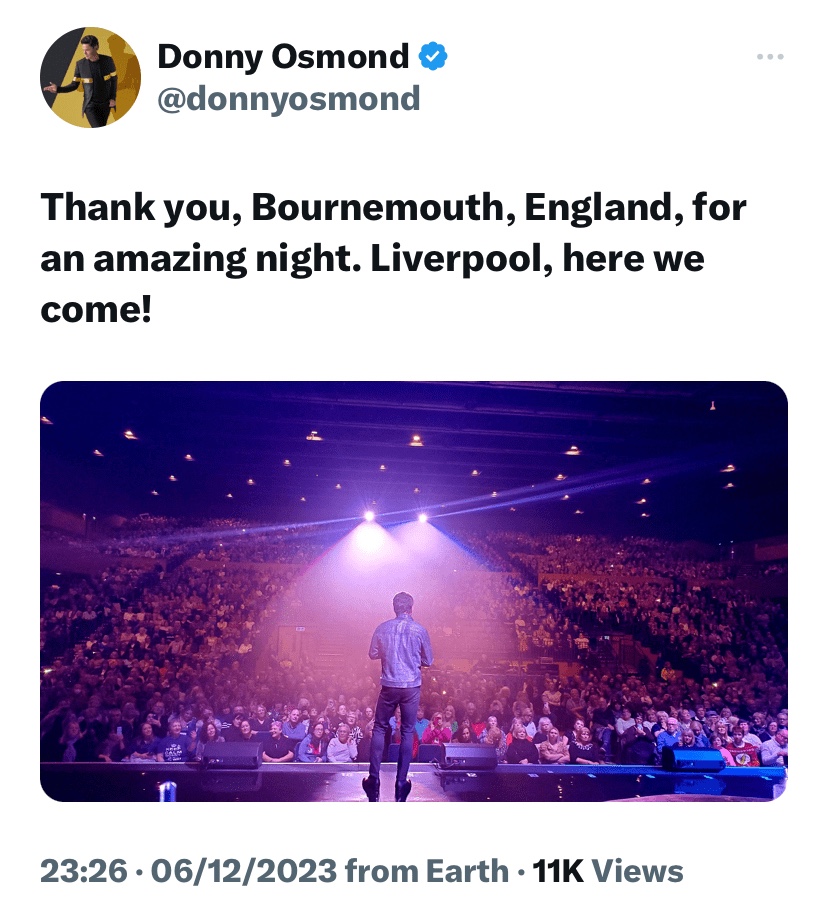Click the Donny Osmond display name
This screenshot has height=916, width=828.
point(283,57)
